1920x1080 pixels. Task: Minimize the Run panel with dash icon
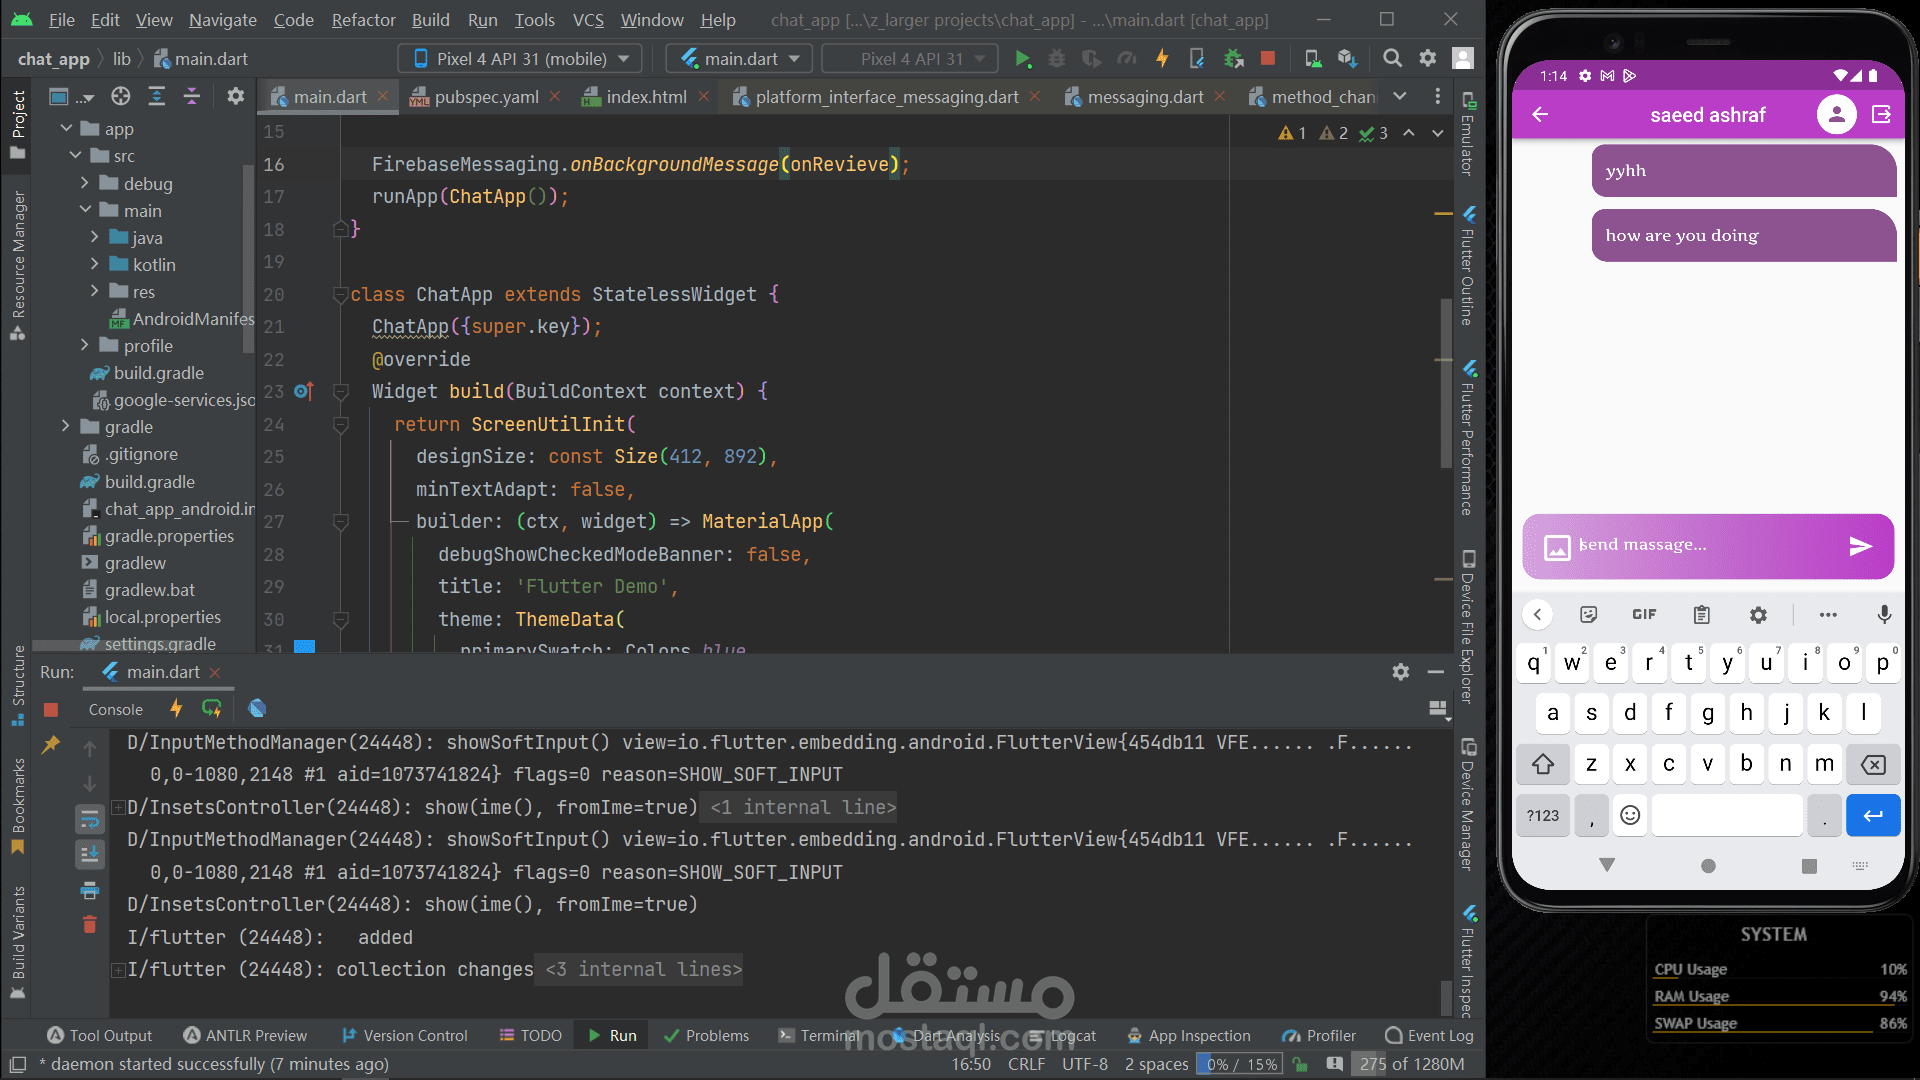click(1436, 672)
